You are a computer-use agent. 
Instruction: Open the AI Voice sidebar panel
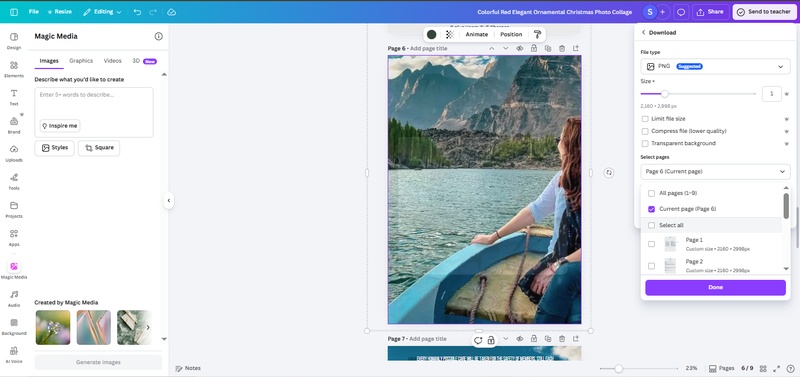(x=14, y=355)
